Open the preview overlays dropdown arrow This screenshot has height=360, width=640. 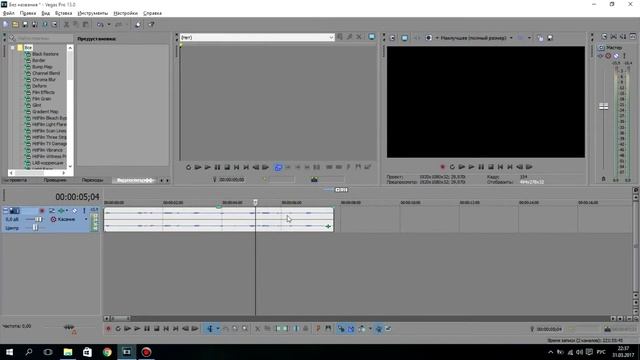point(529,38)
